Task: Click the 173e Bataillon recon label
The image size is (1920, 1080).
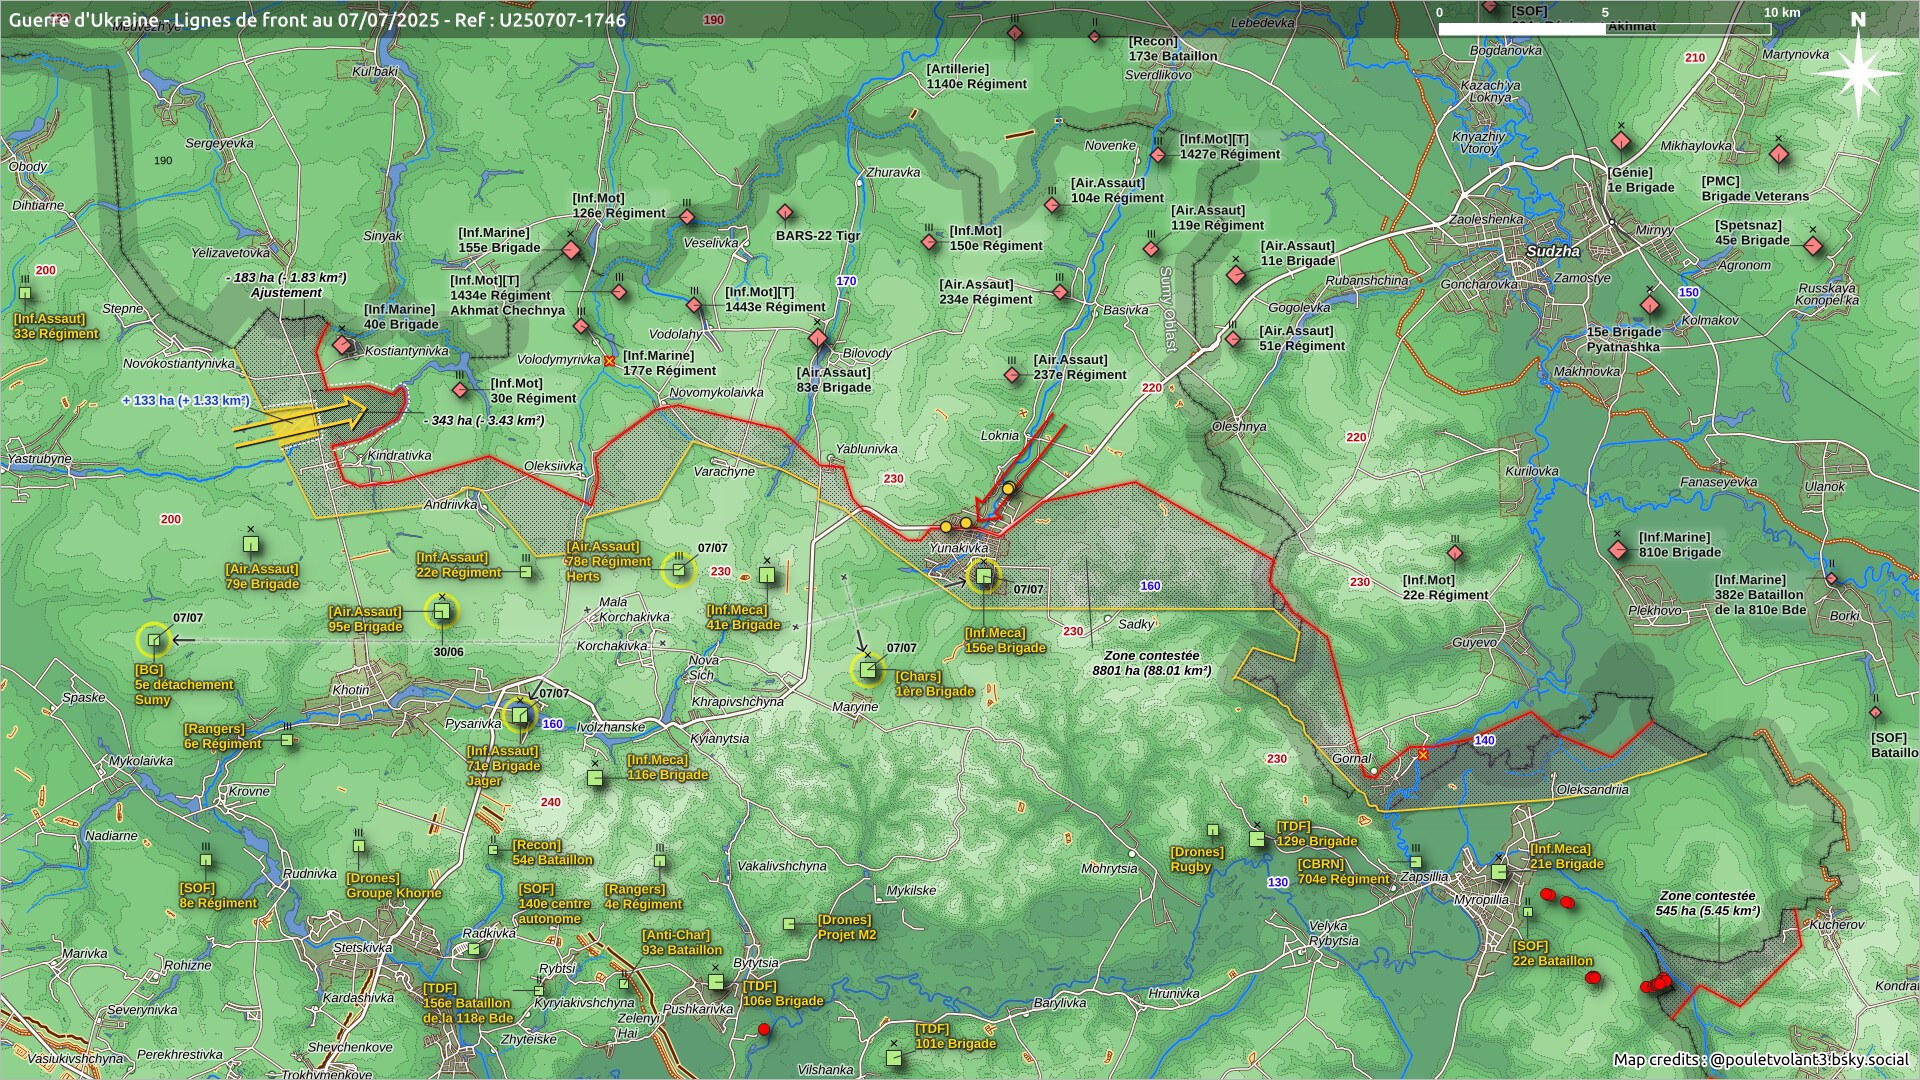Action: point(1173,49)
